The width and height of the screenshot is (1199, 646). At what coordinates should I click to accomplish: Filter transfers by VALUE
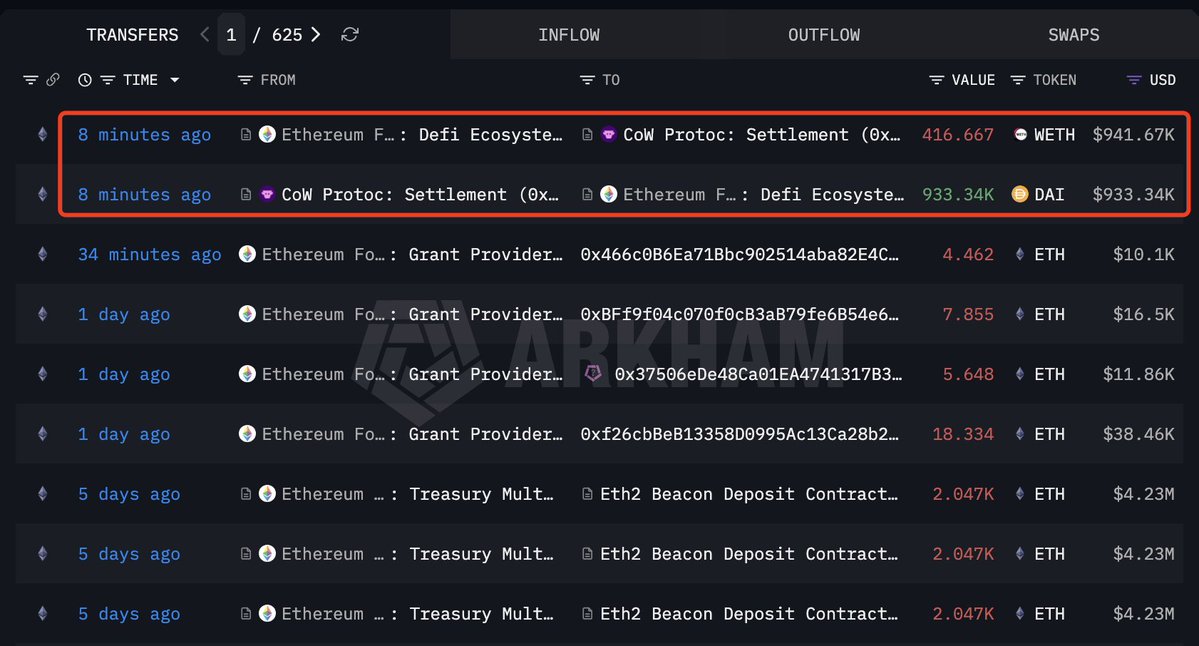point(936,80)
